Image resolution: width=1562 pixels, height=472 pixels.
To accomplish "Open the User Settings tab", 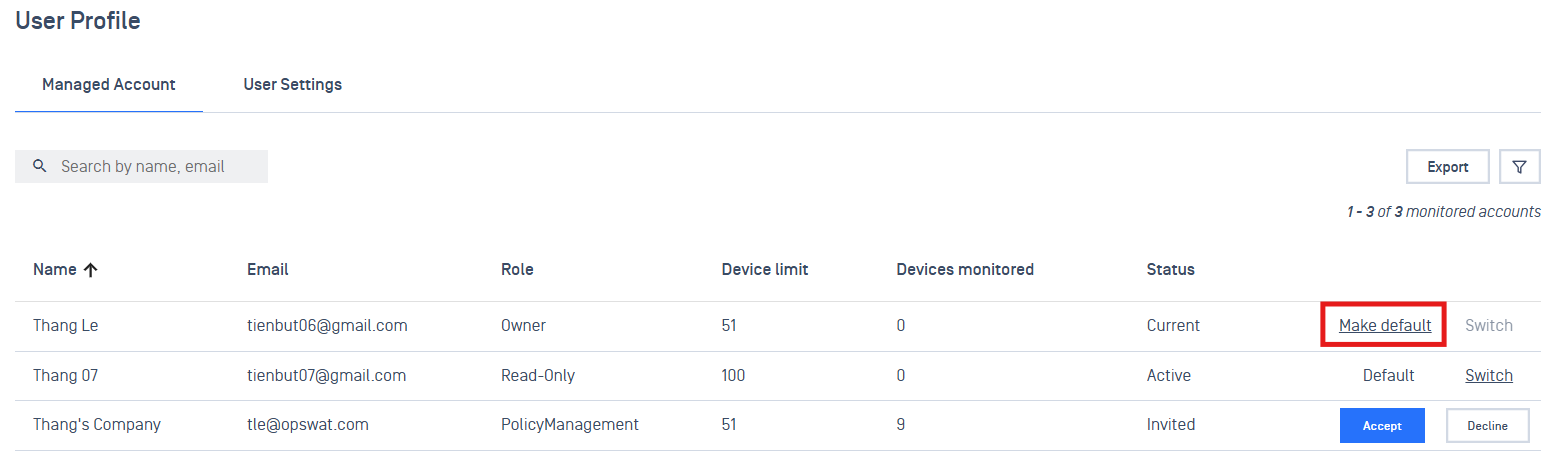I will point(292,85).
